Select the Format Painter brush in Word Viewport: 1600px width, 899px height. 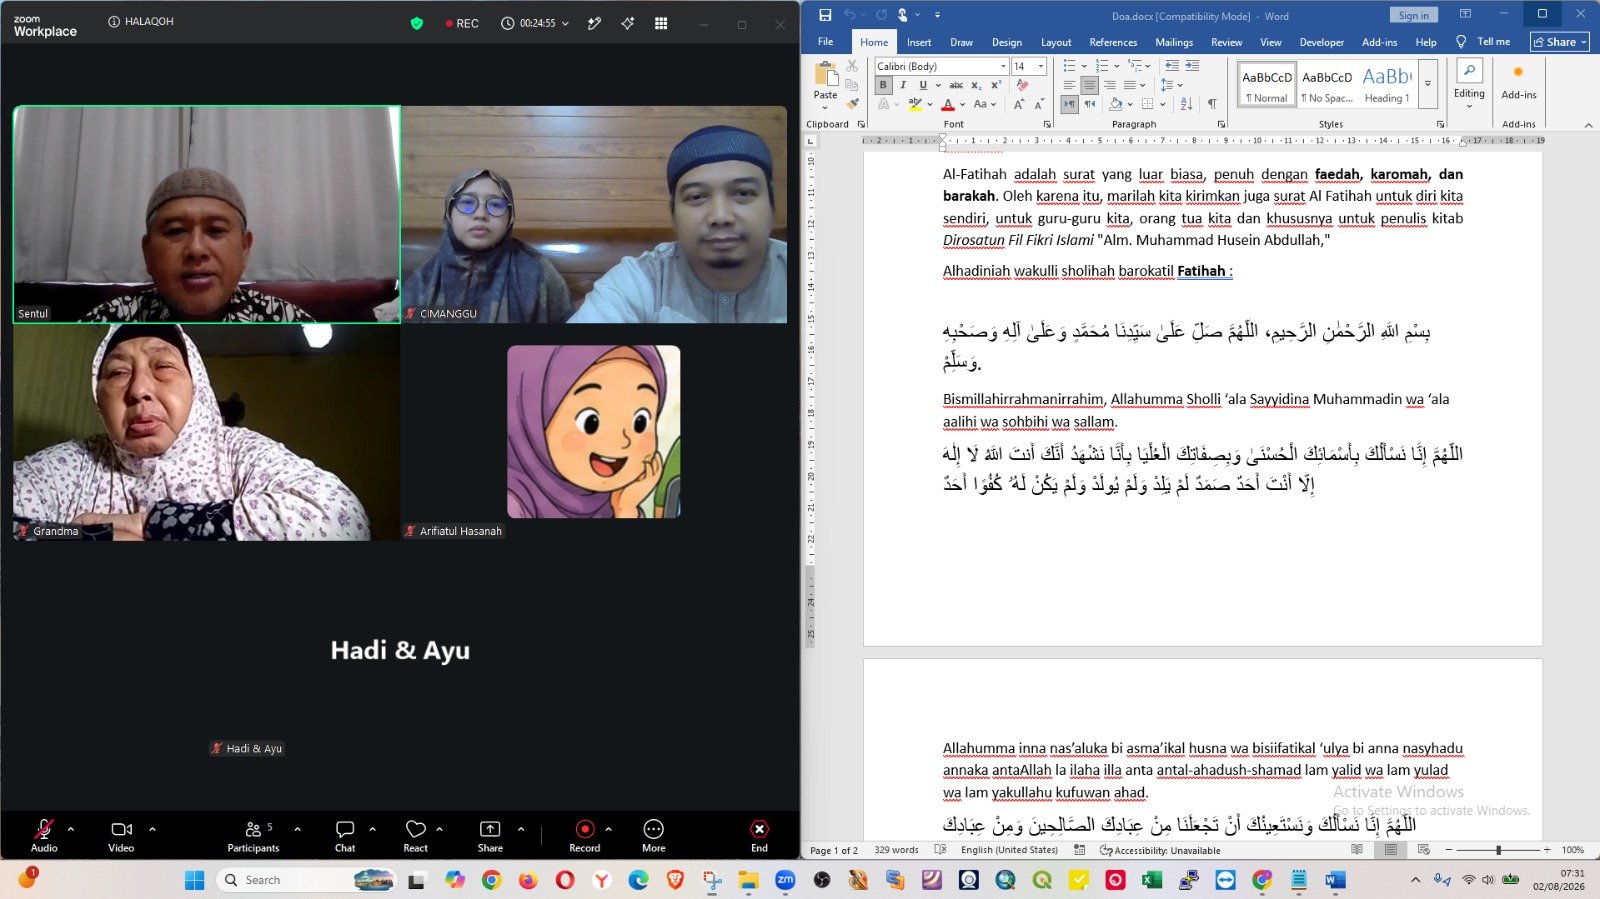point(853,104)
